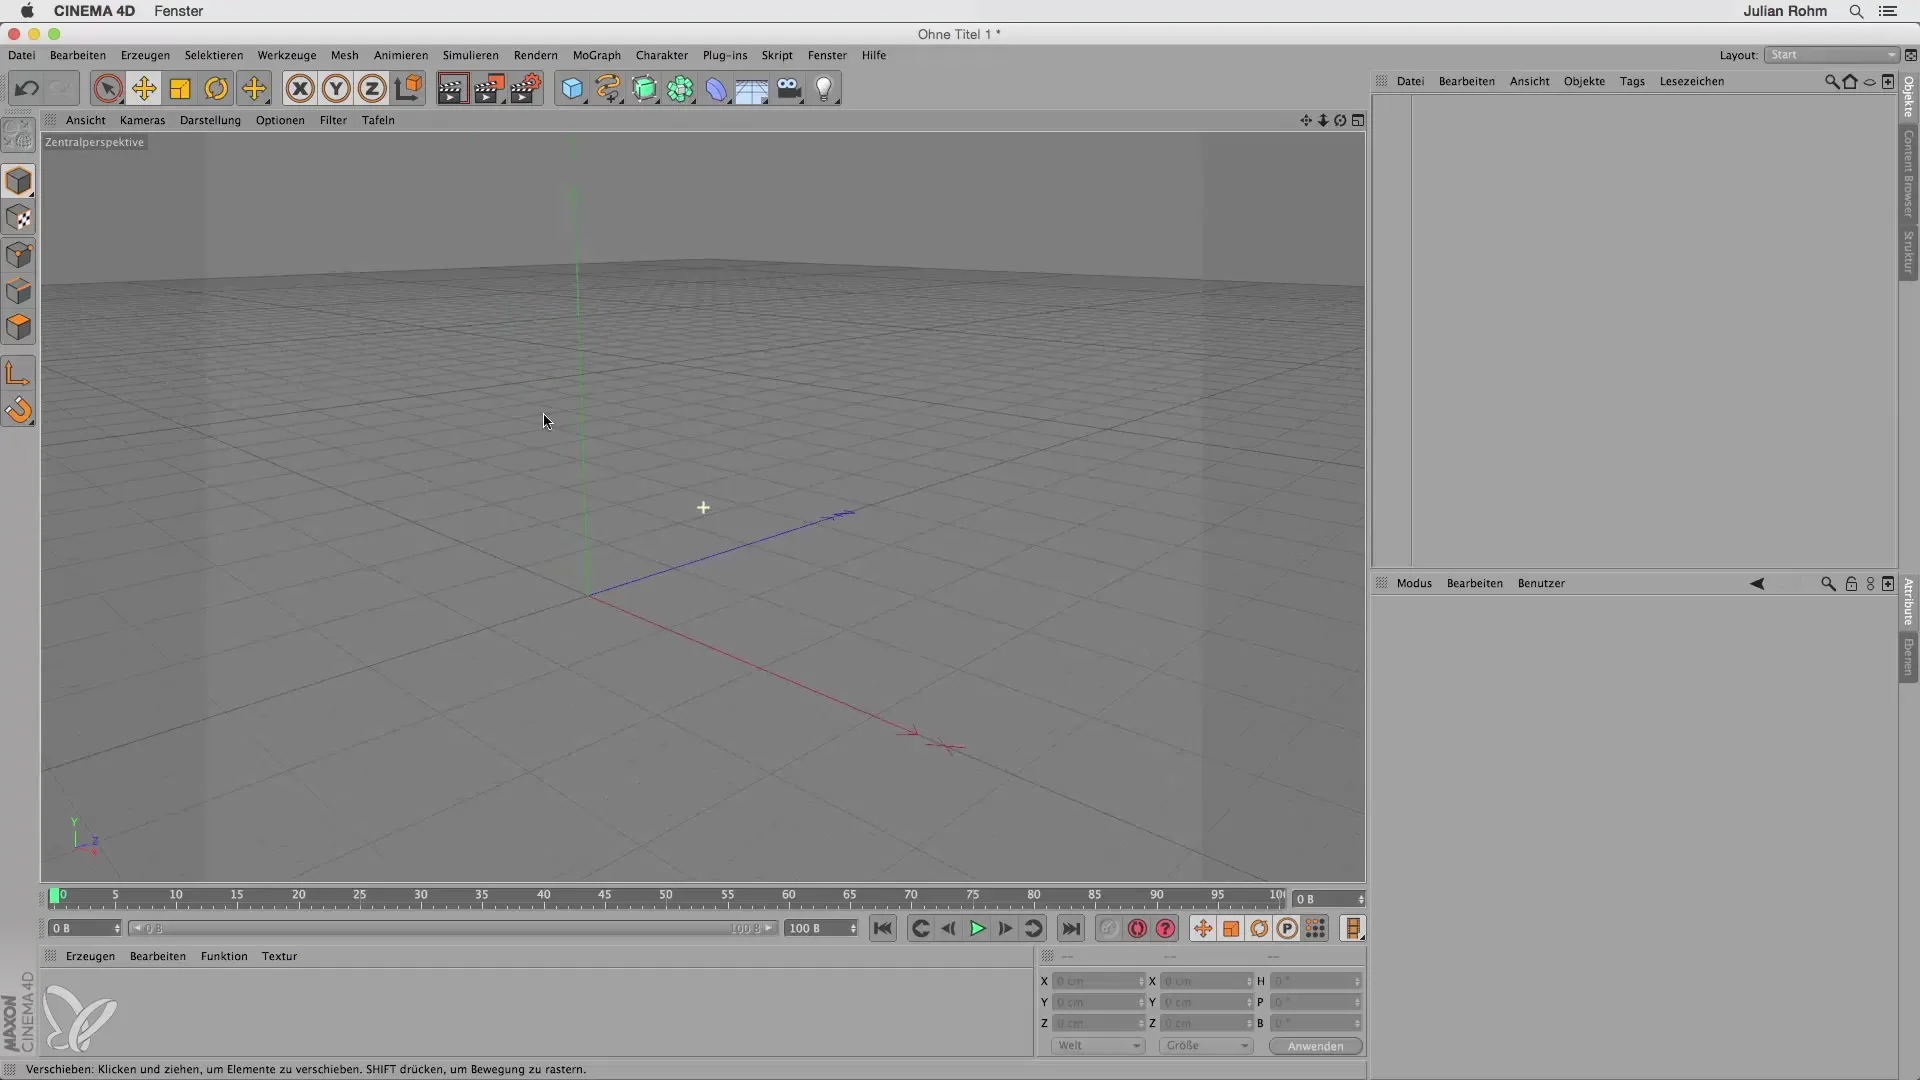Screen dimensions: 1920x1080
Task: Open the Textur menu in material manager
Action: click(279, 956)
